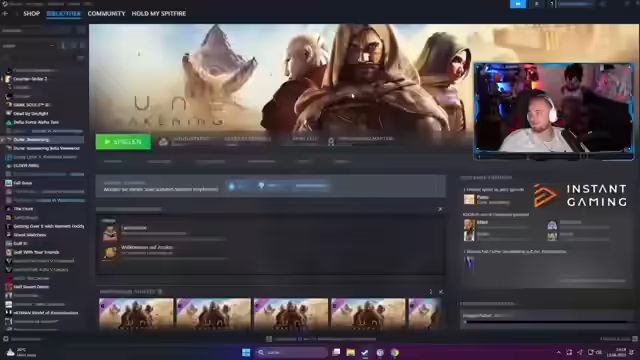Click the Delta Force green triangle icon
This screenshot has height=360, width=640.
tap(8, 122)
